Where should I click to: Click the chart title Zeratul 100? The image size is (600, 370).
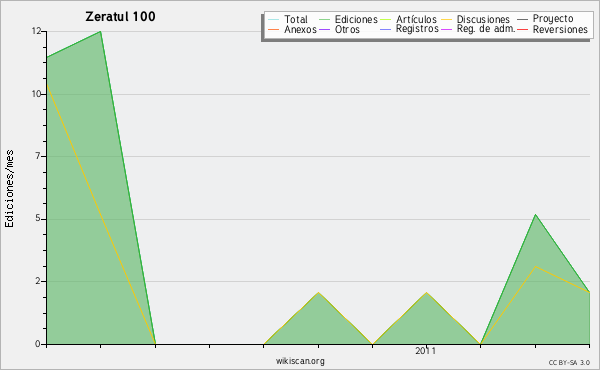(x=120, y=16)
